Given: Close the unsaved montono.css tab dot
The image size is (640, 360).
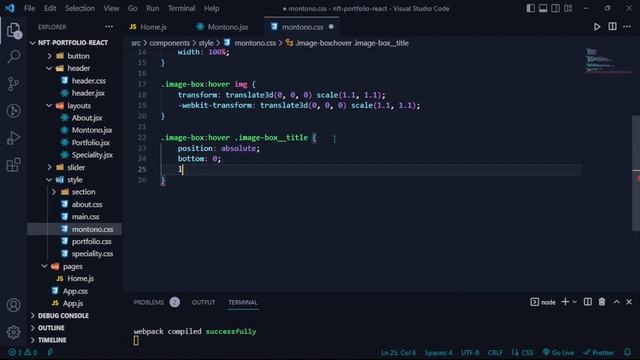Looking at the screenshot, I should [331, 27].
